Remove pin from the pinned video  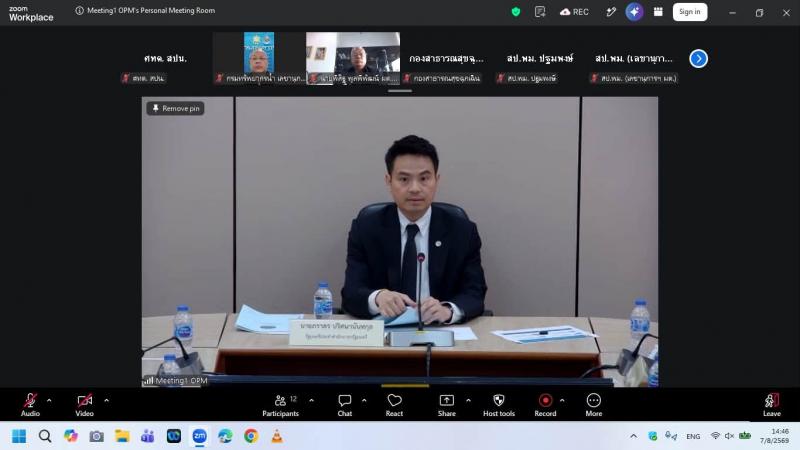point(176,108)
